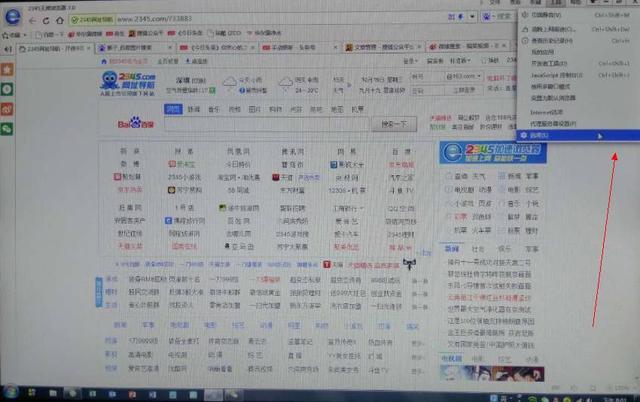Select Baidu 音乐 search category
Screen dimensions: 640x402
pos(214,109)
